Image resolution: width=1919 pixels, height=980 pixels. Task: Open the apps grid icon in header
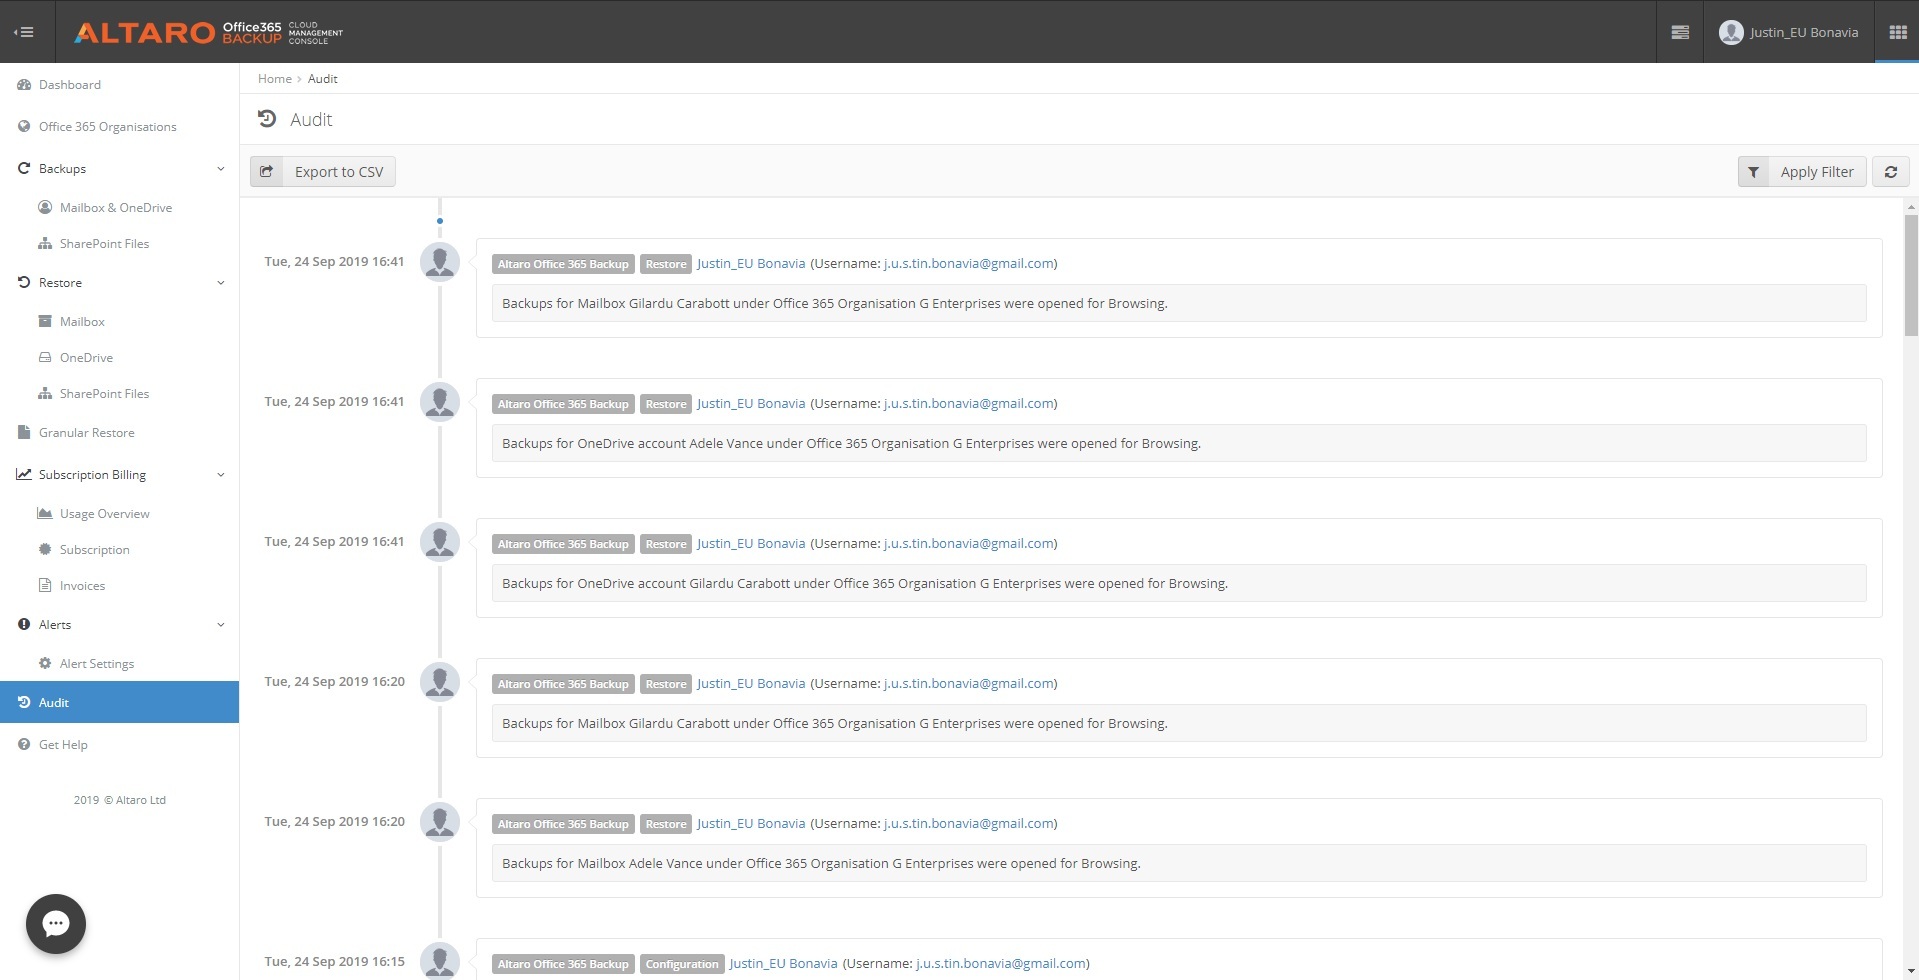click(x=1897, y=32)
